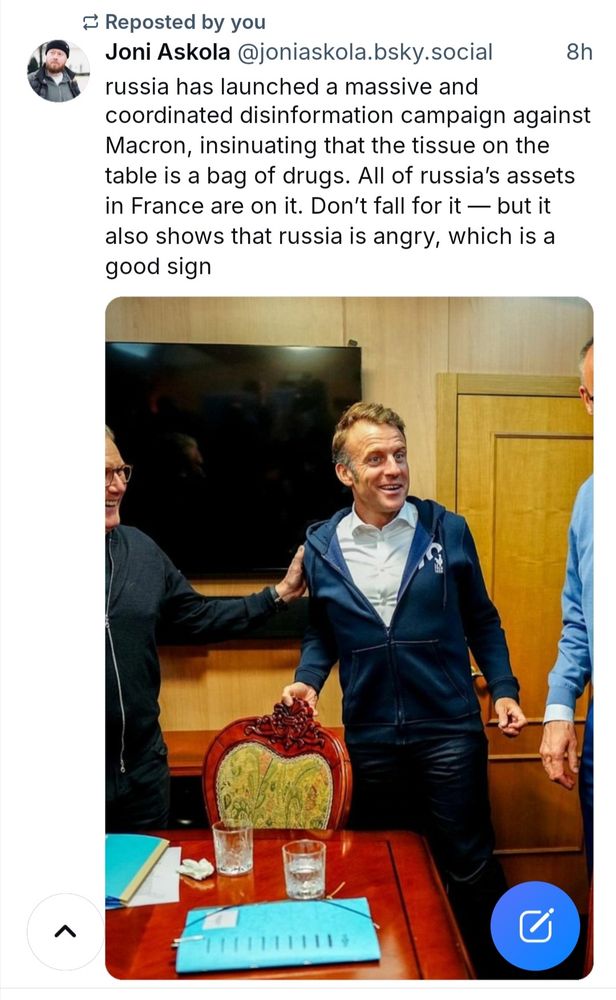Viewport: 616px width, 1000px height.
Task: Click the pencil glyph inside the compose button
Action: pos(536,925)
